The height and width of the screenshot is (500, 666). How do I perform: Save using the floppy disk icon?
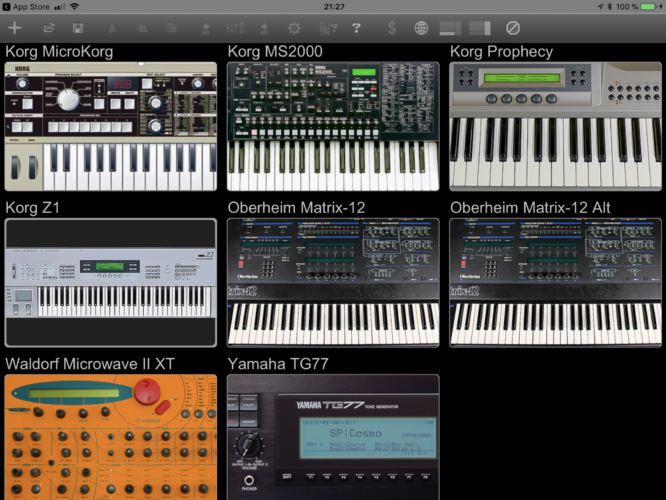78,28
